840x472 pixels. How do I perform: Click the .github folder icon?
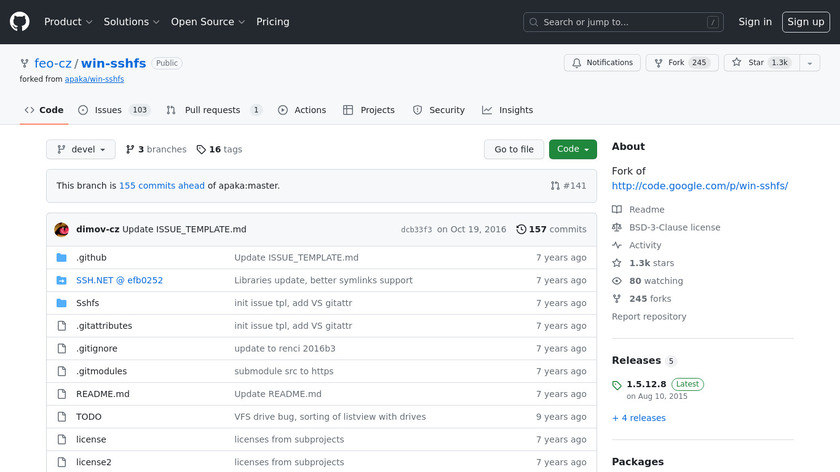[x=61, y=258]
